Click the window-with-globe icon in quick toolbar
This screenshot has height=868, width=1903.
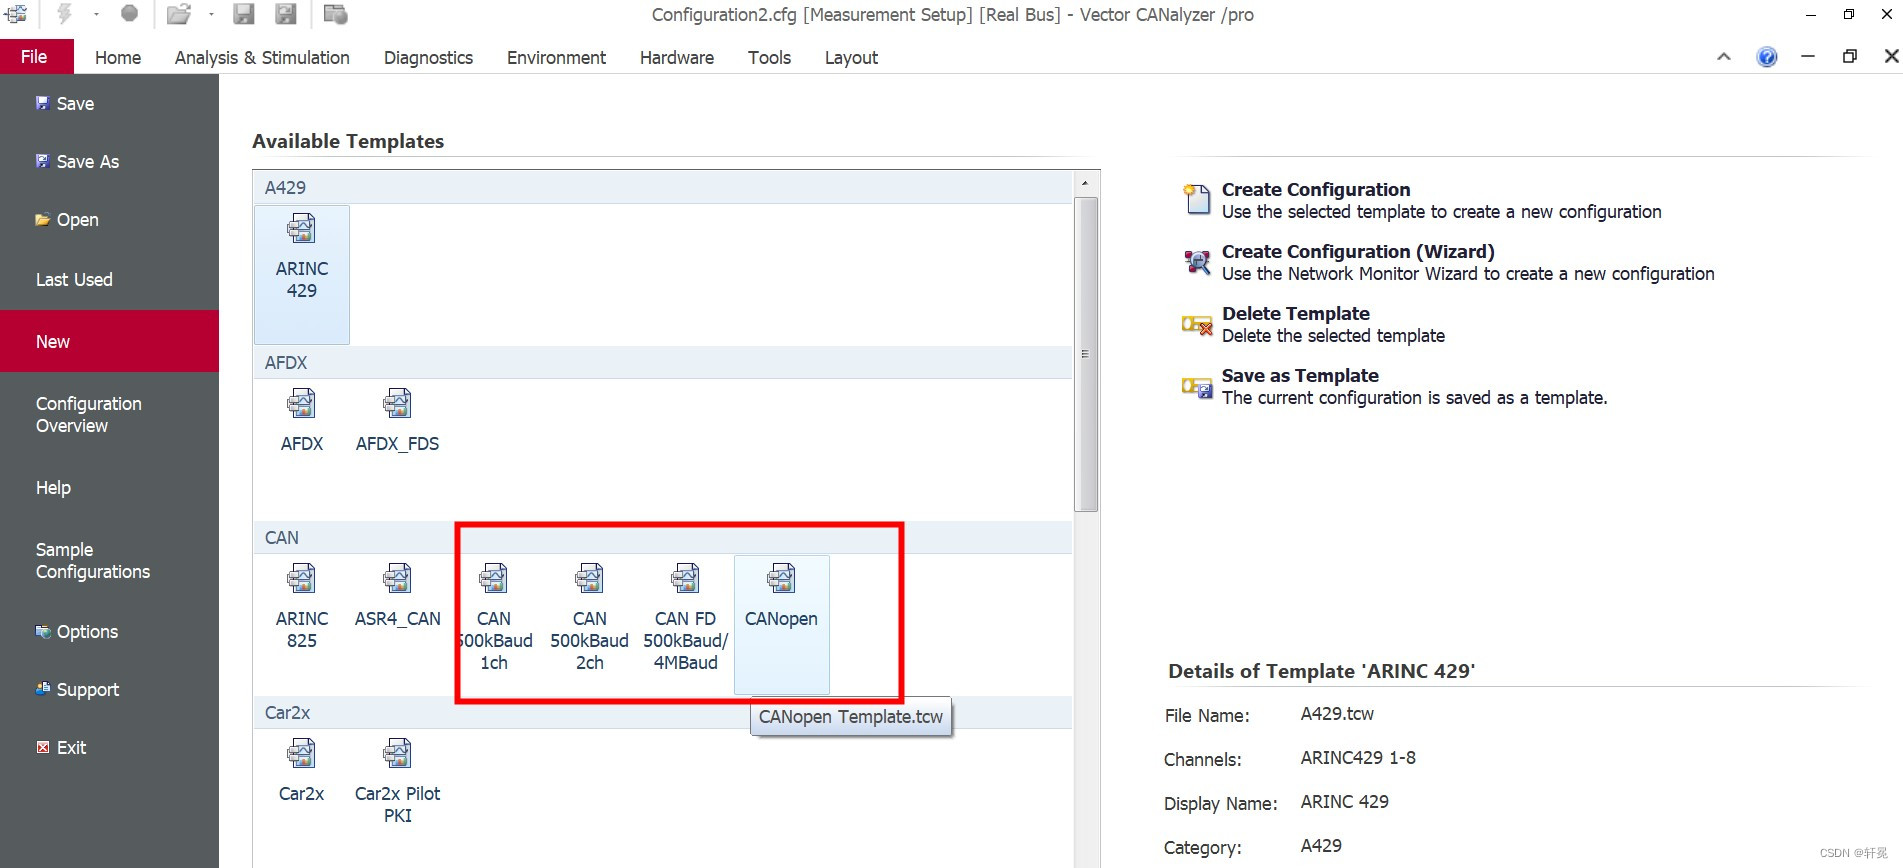tap(336, 14)
